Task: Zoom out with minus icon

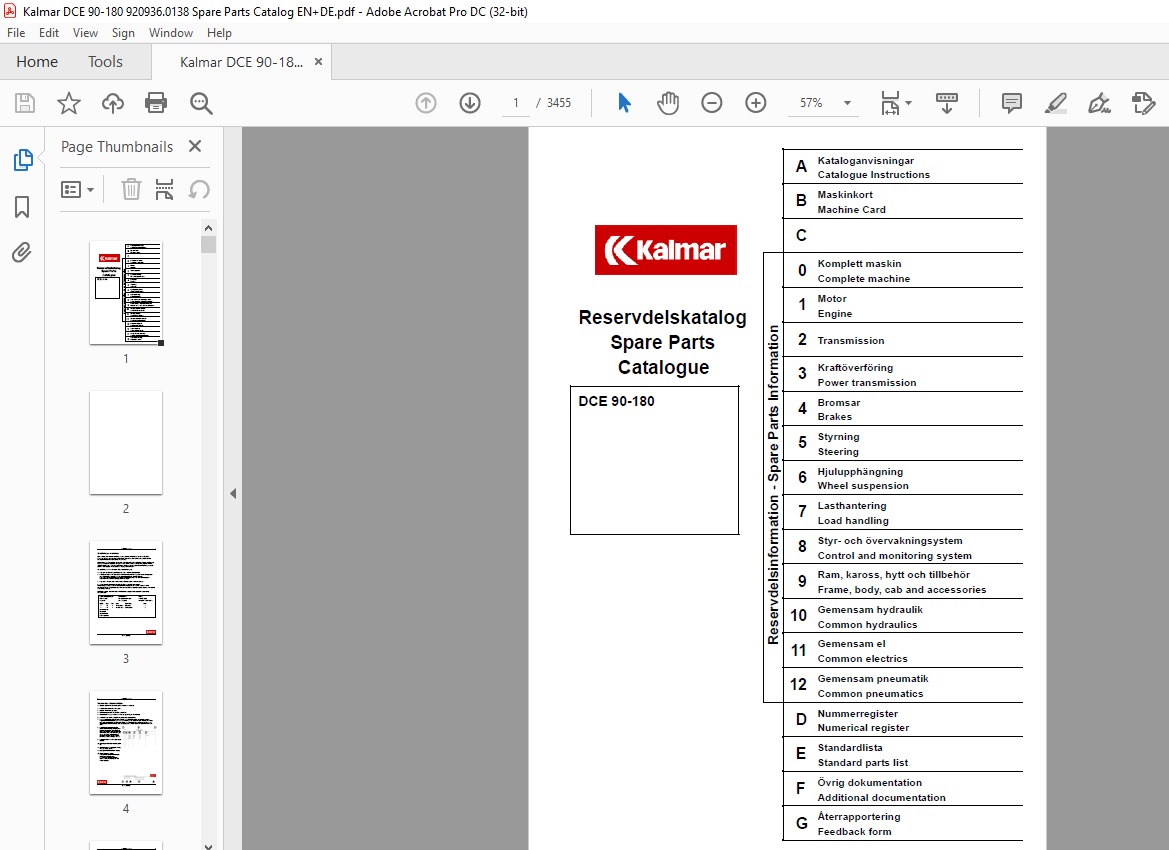Action: tap(712, 103)
